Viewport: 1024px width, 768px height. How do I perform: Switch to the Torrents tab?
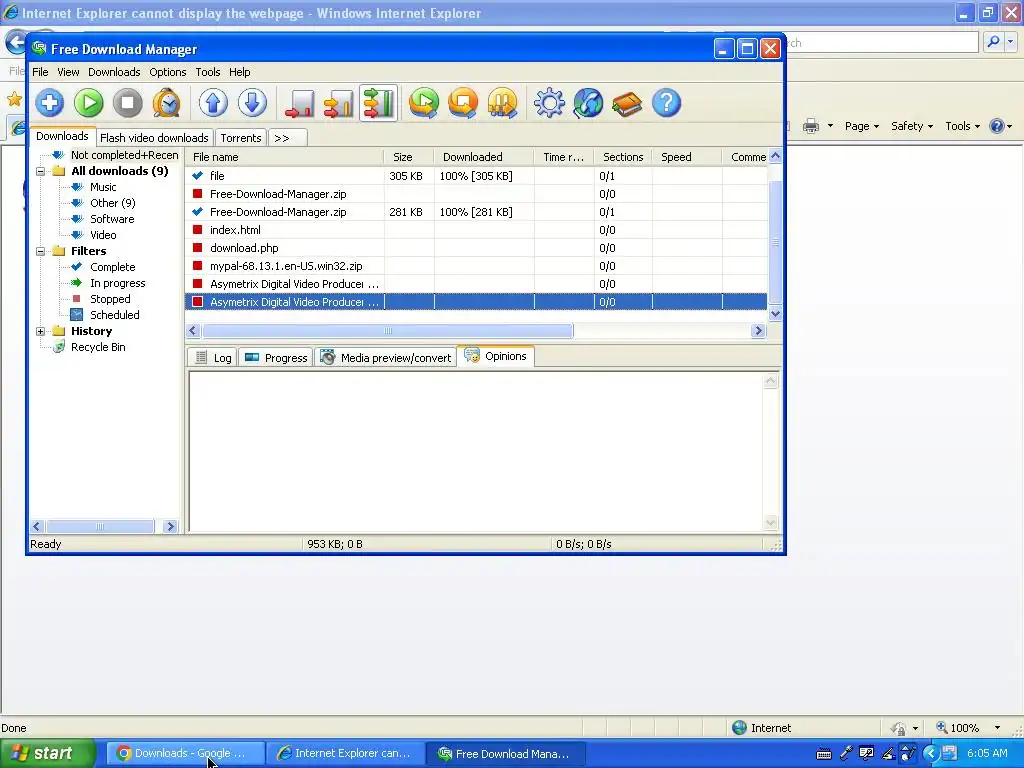pos(241,138)
